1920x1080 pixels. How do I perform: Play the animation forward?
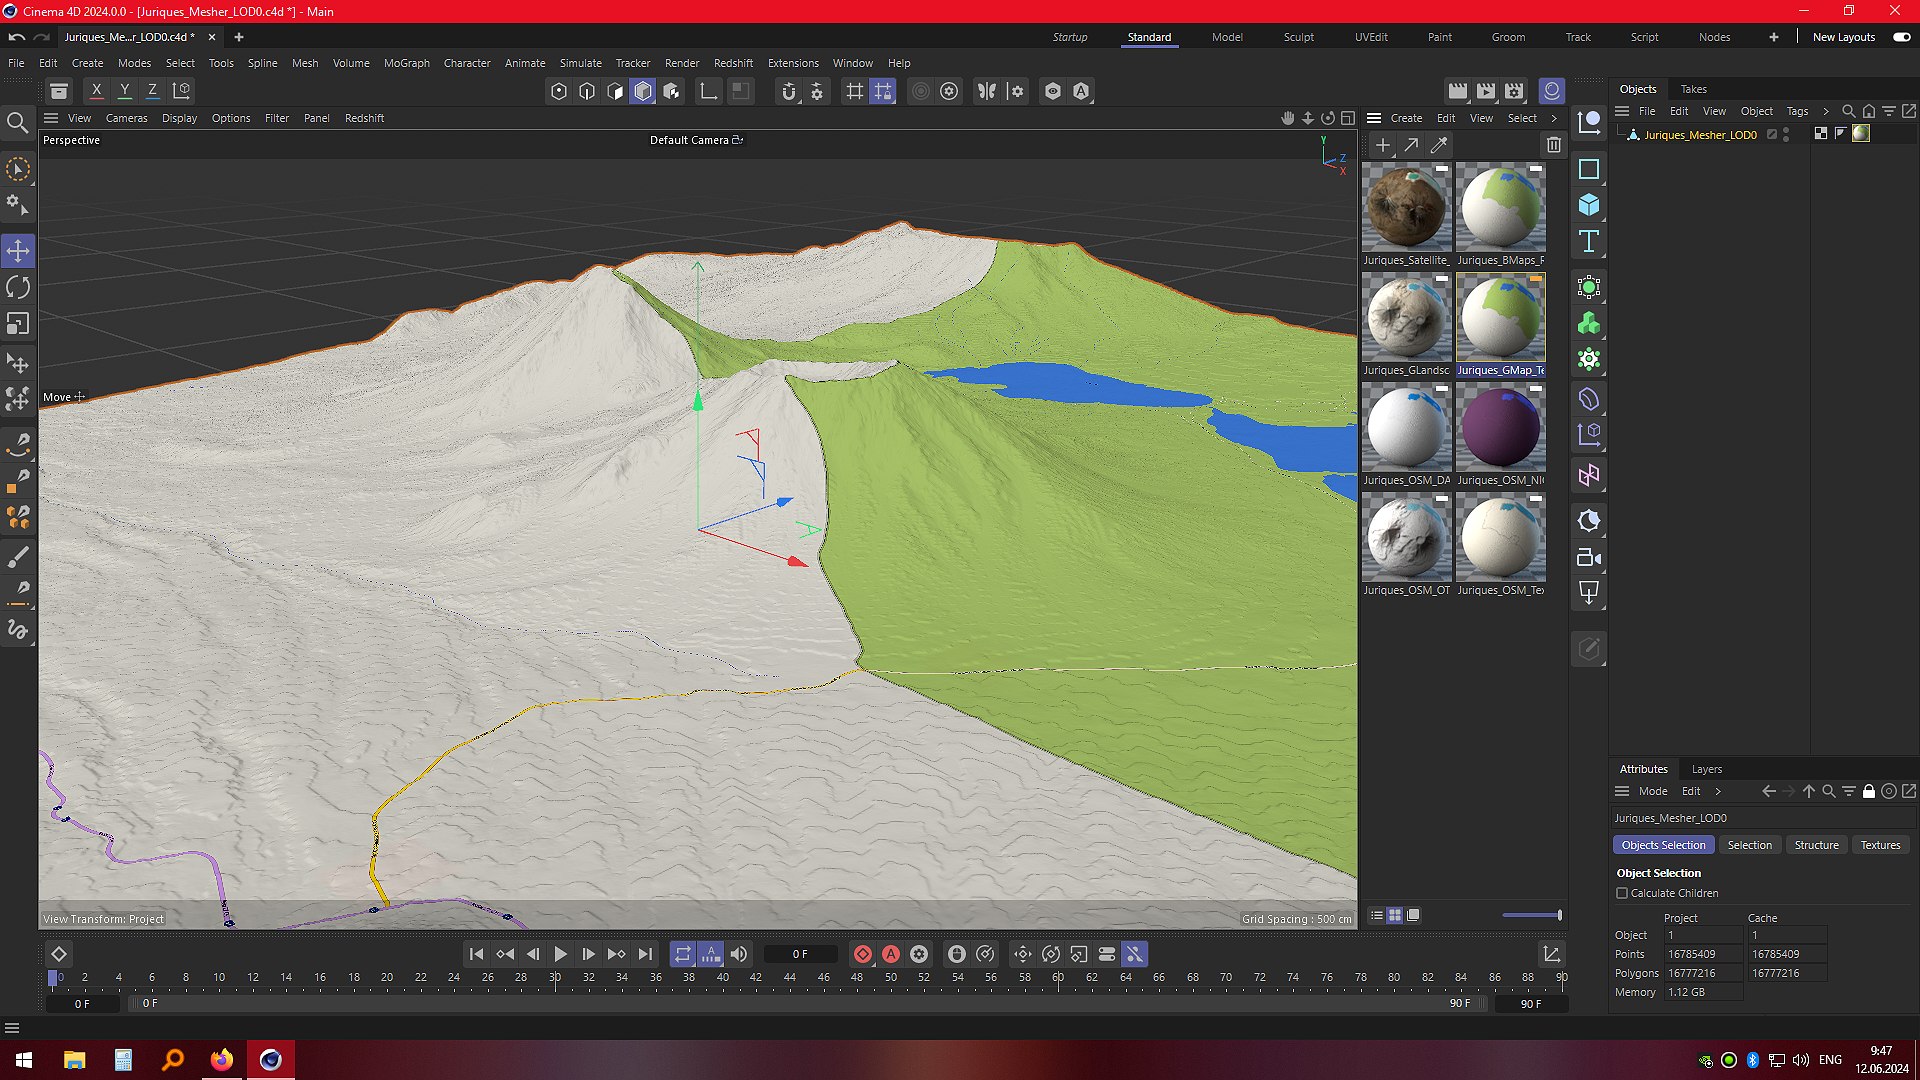(560, 954)
